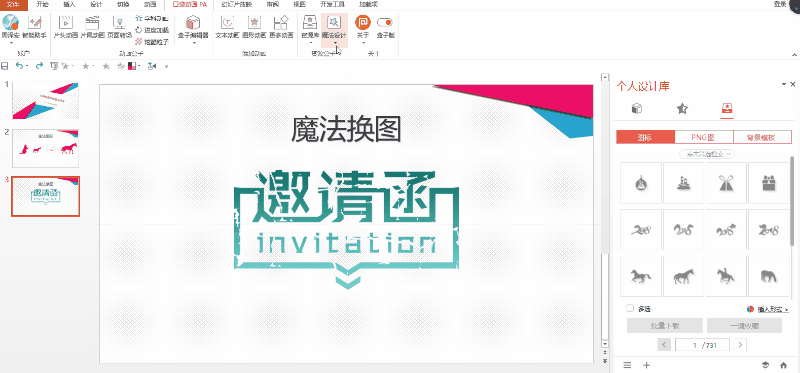Select the PNG图 category tab
Screen dimensions: 800x373
pyautogui.click(x=704, y=137)
